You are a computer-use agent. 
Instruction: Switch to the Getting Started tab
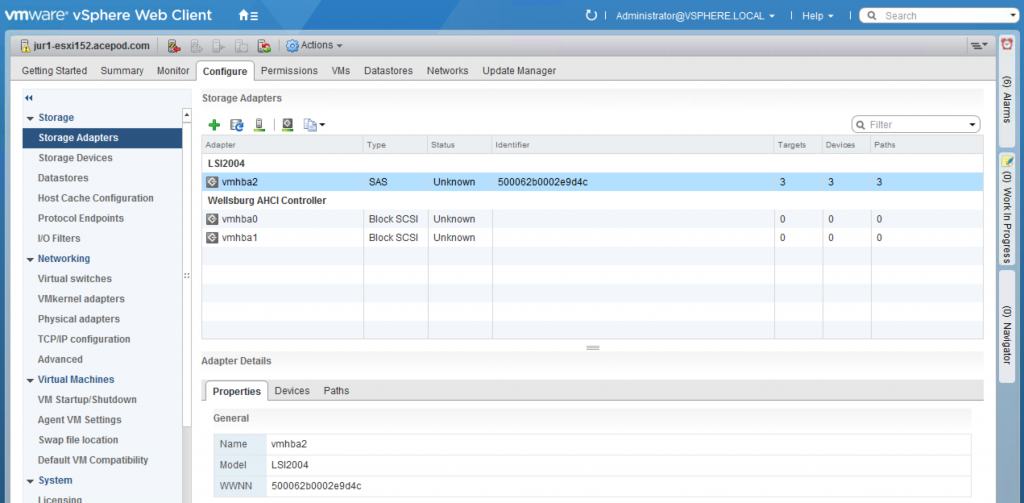[x=54, y=71]
